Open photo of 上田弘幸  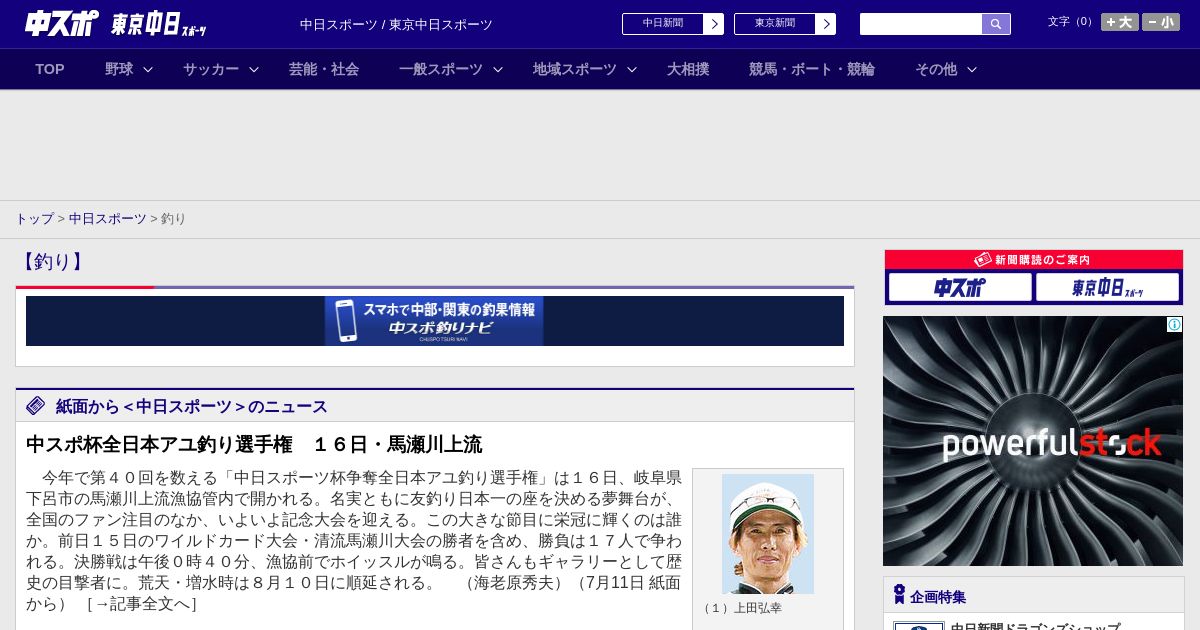point(768,534)
